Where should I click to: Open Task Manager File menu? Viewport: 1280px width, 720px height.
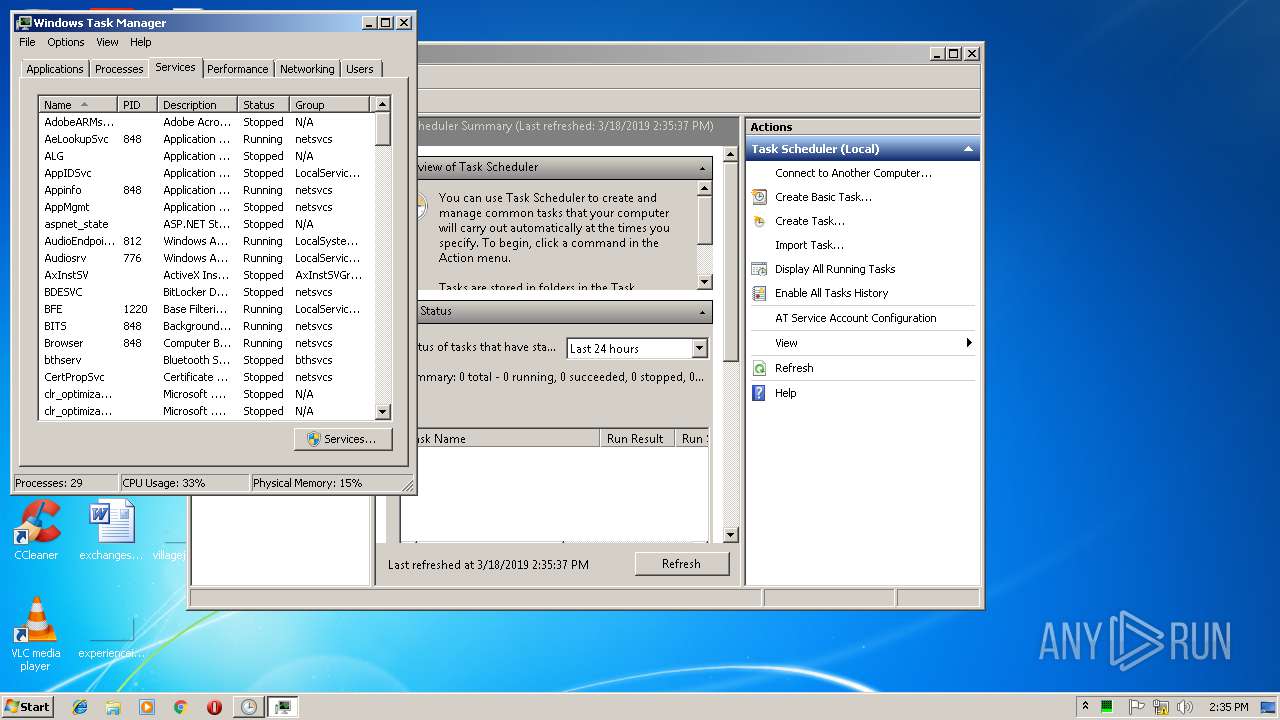coord(27,42)
